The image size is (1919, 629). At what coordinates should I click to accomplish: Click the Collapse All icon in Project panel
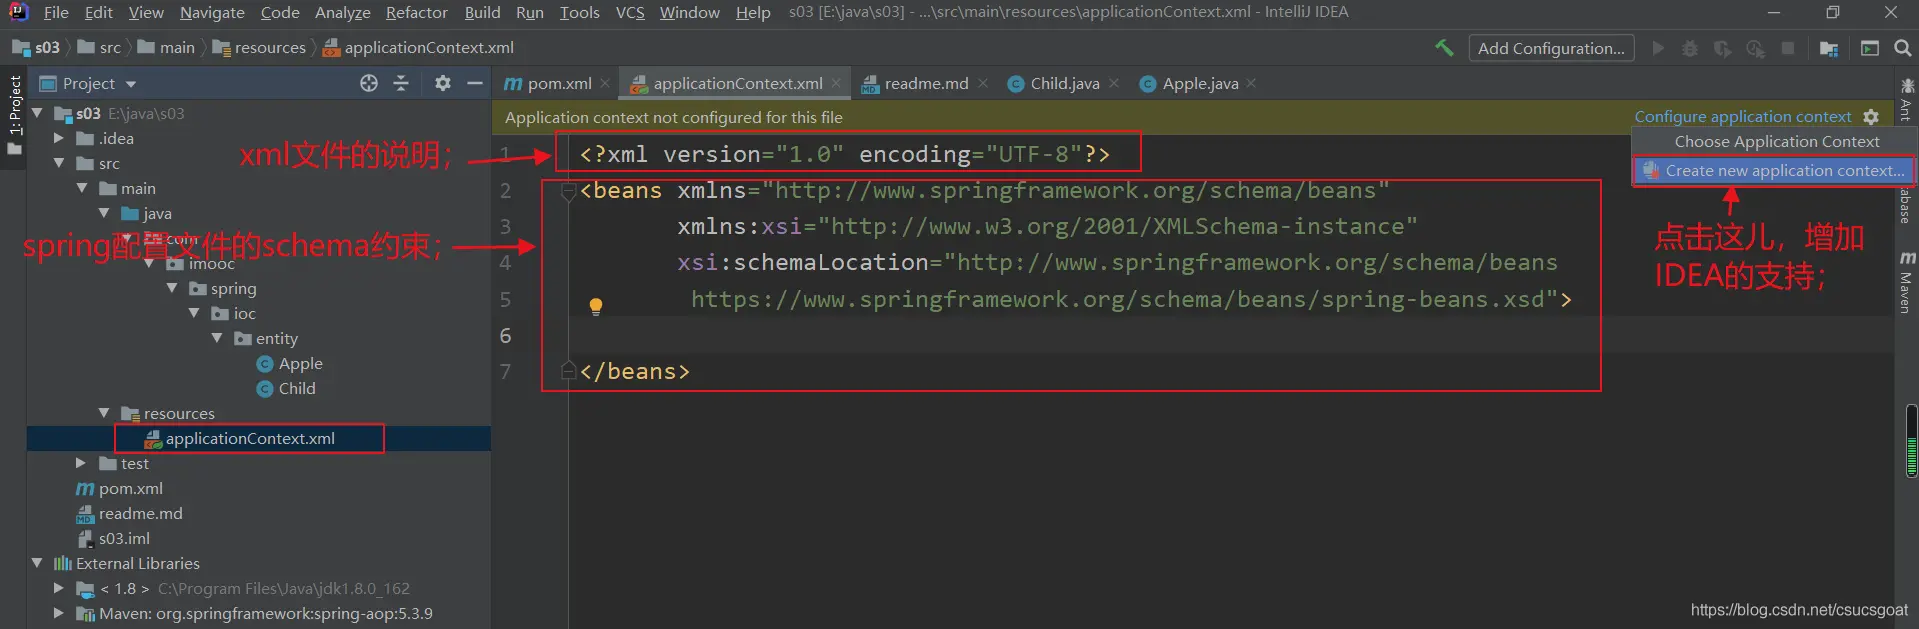[x=401, y=83]
